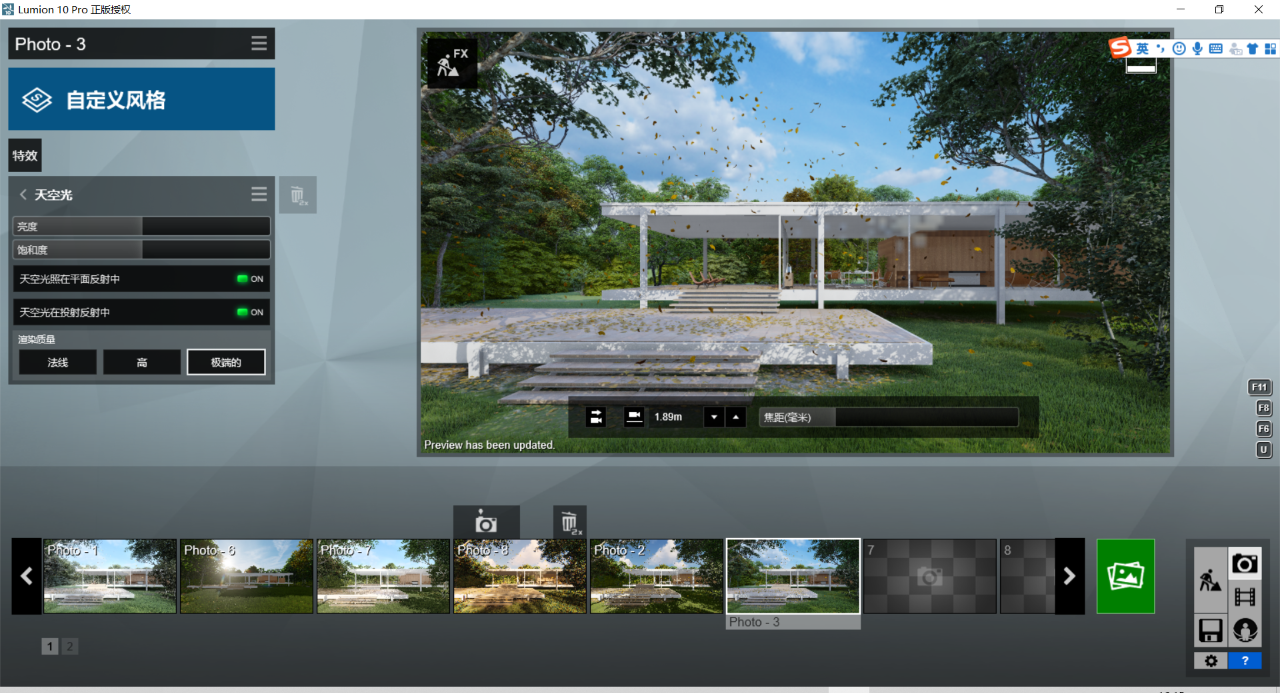
Task: Click Sogou voice input microphone
Action: [1197, 48]
